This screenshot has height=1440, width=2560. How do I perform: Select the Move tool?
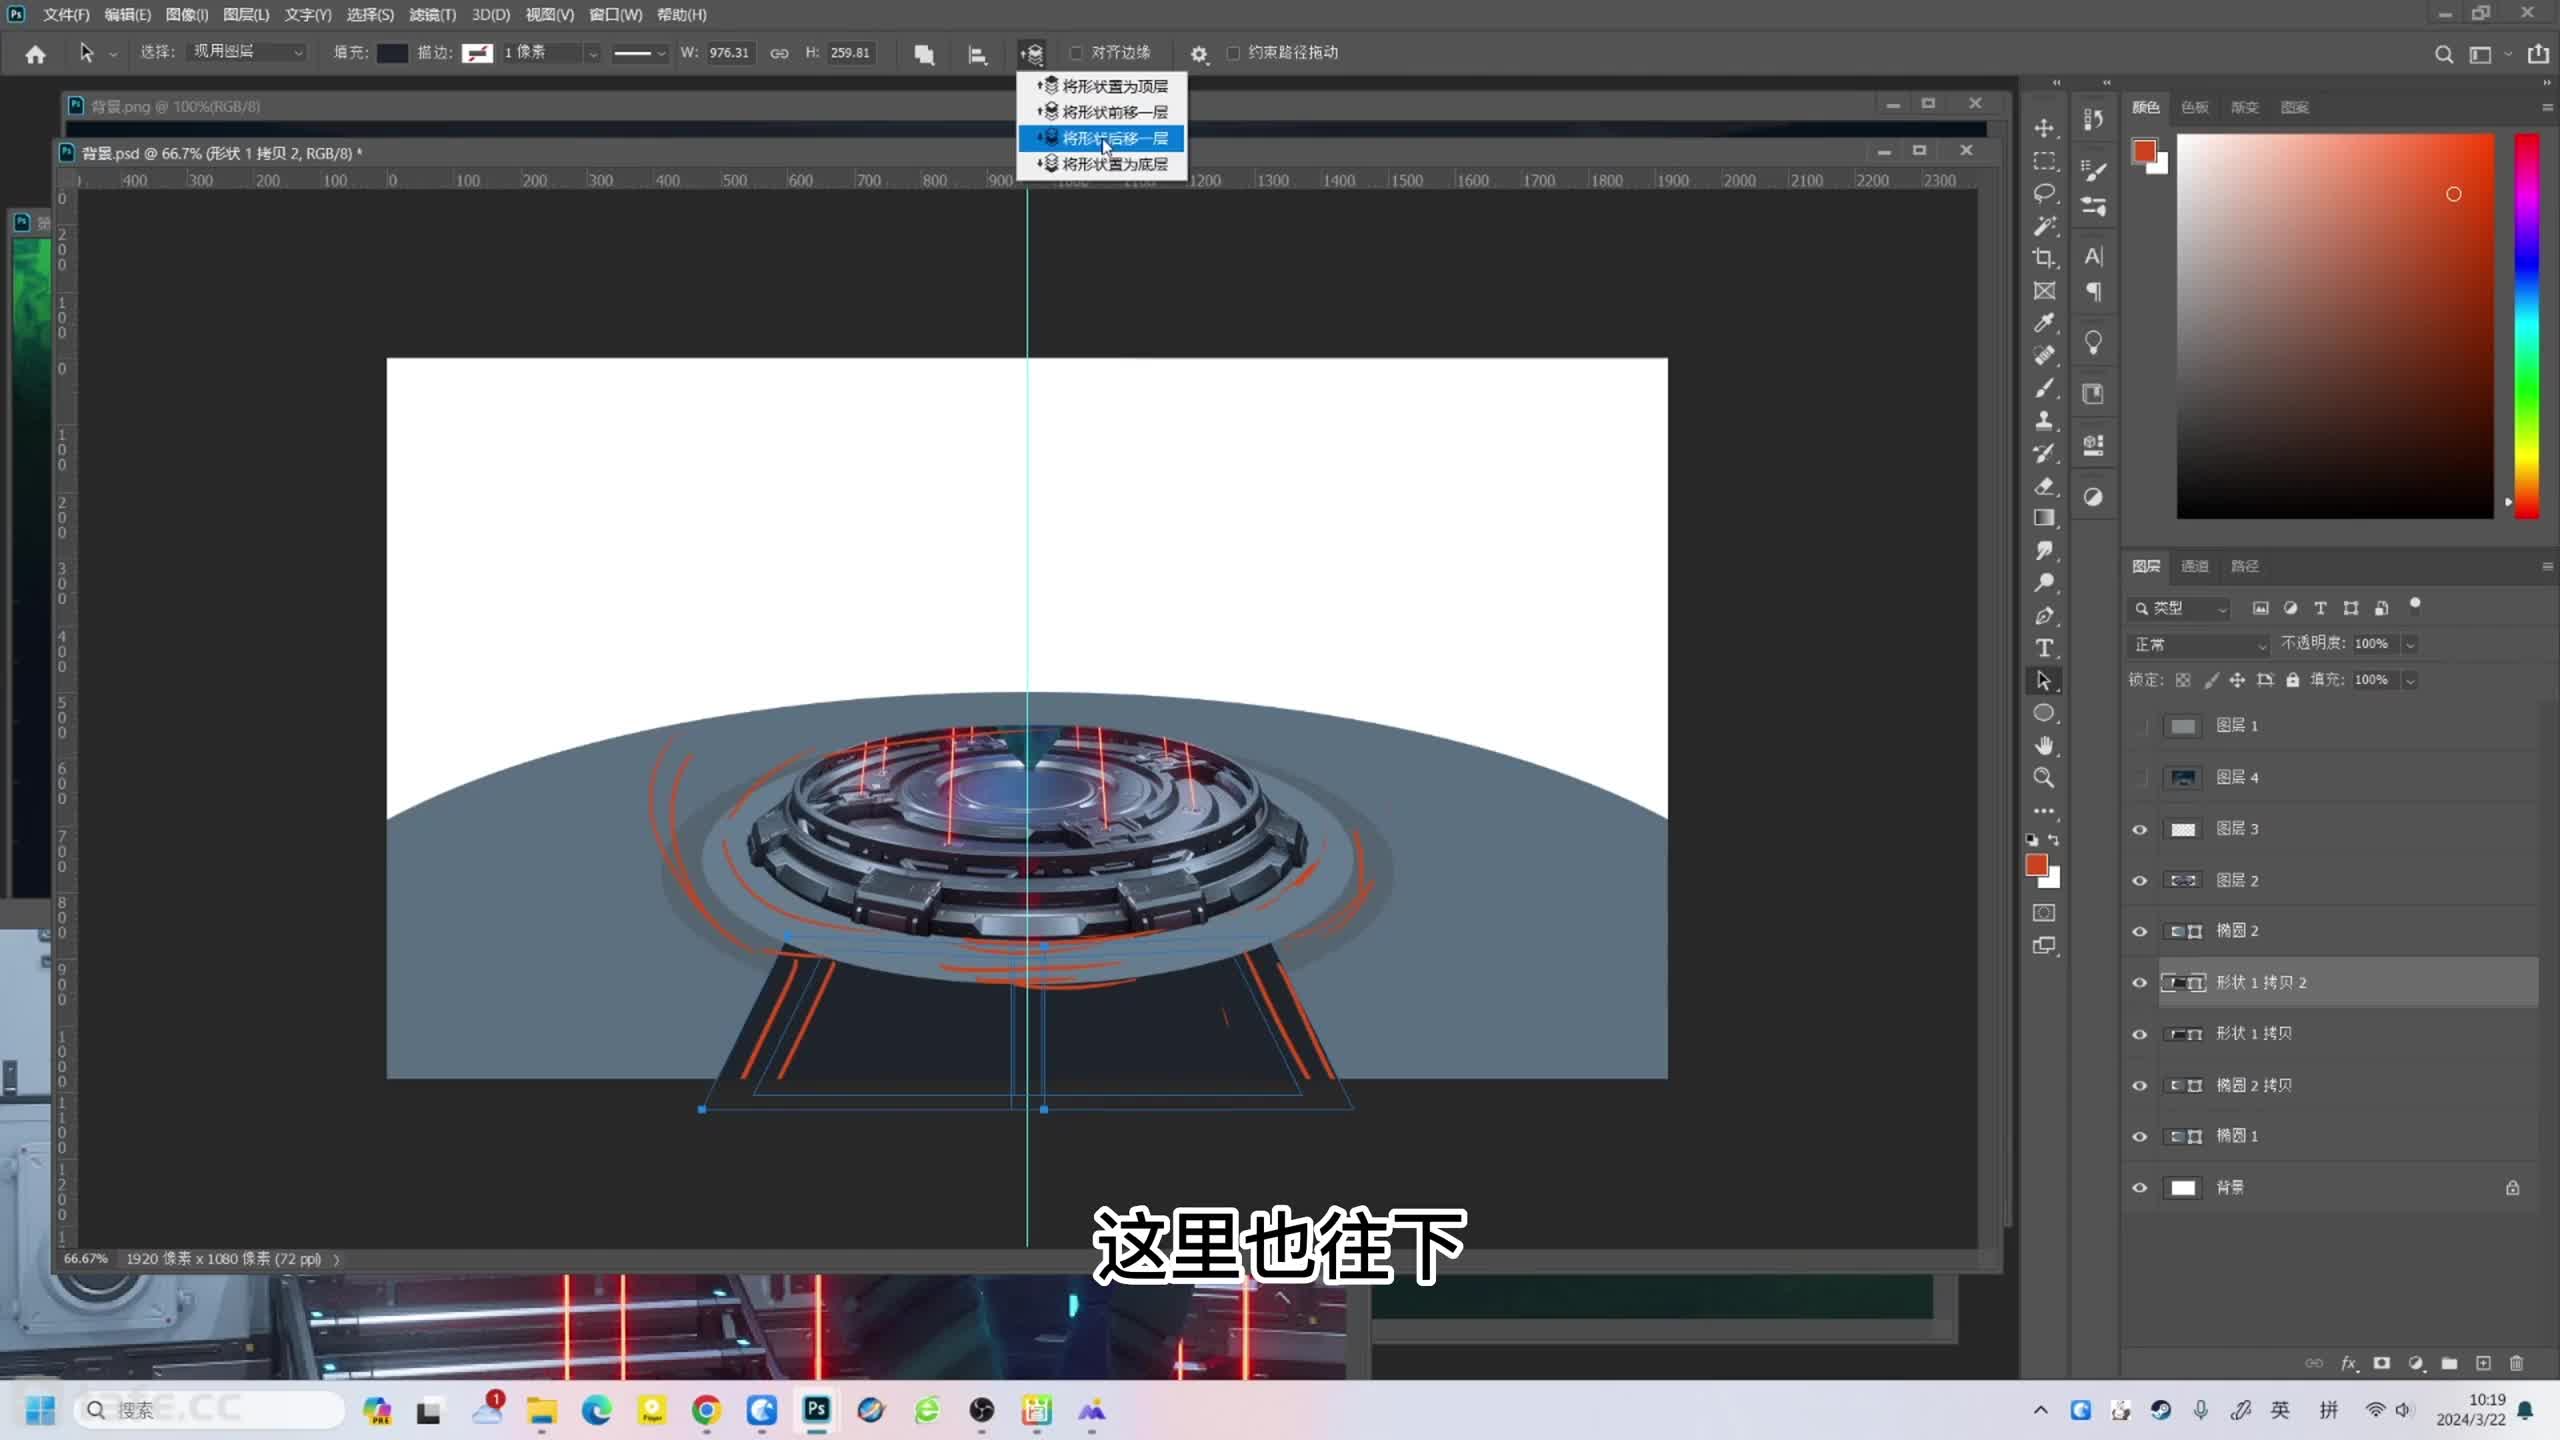(2044, 128)
